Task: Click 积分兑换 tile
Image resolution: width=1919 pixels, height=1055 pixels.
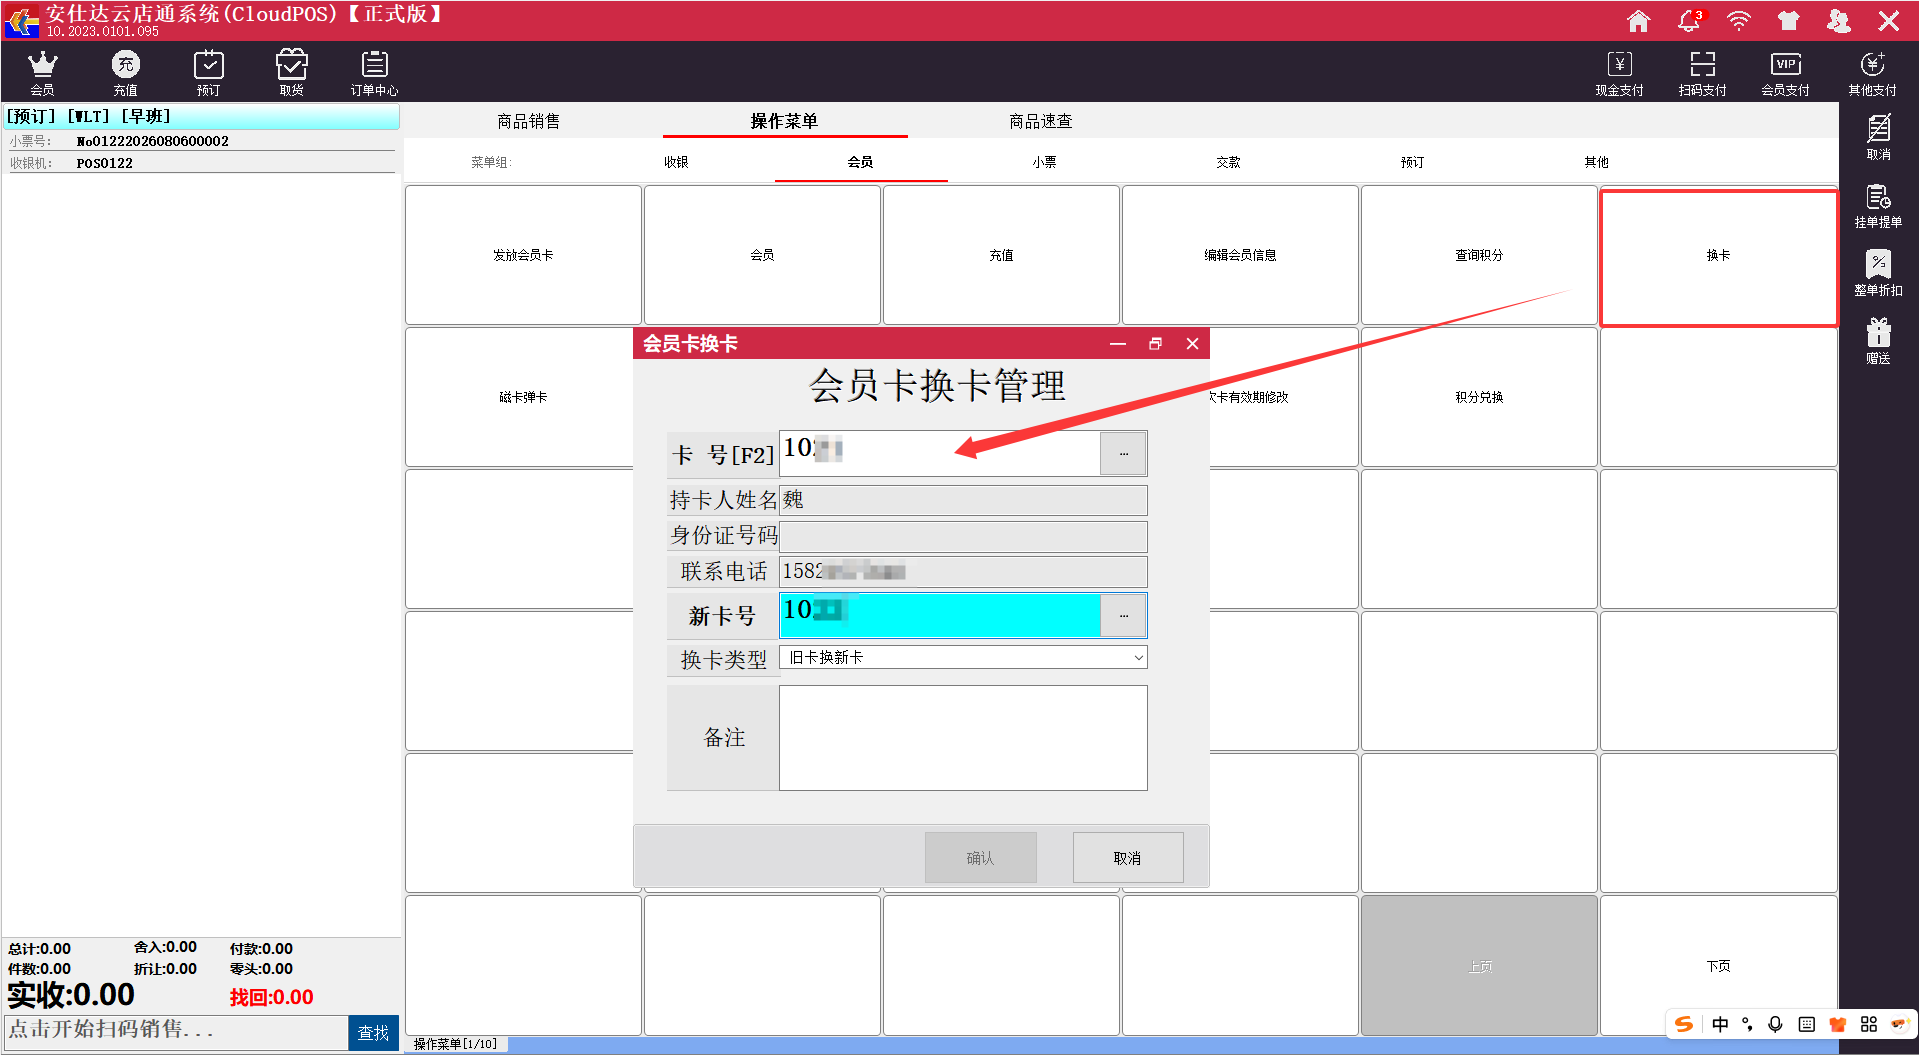Action: point(1479,397)
